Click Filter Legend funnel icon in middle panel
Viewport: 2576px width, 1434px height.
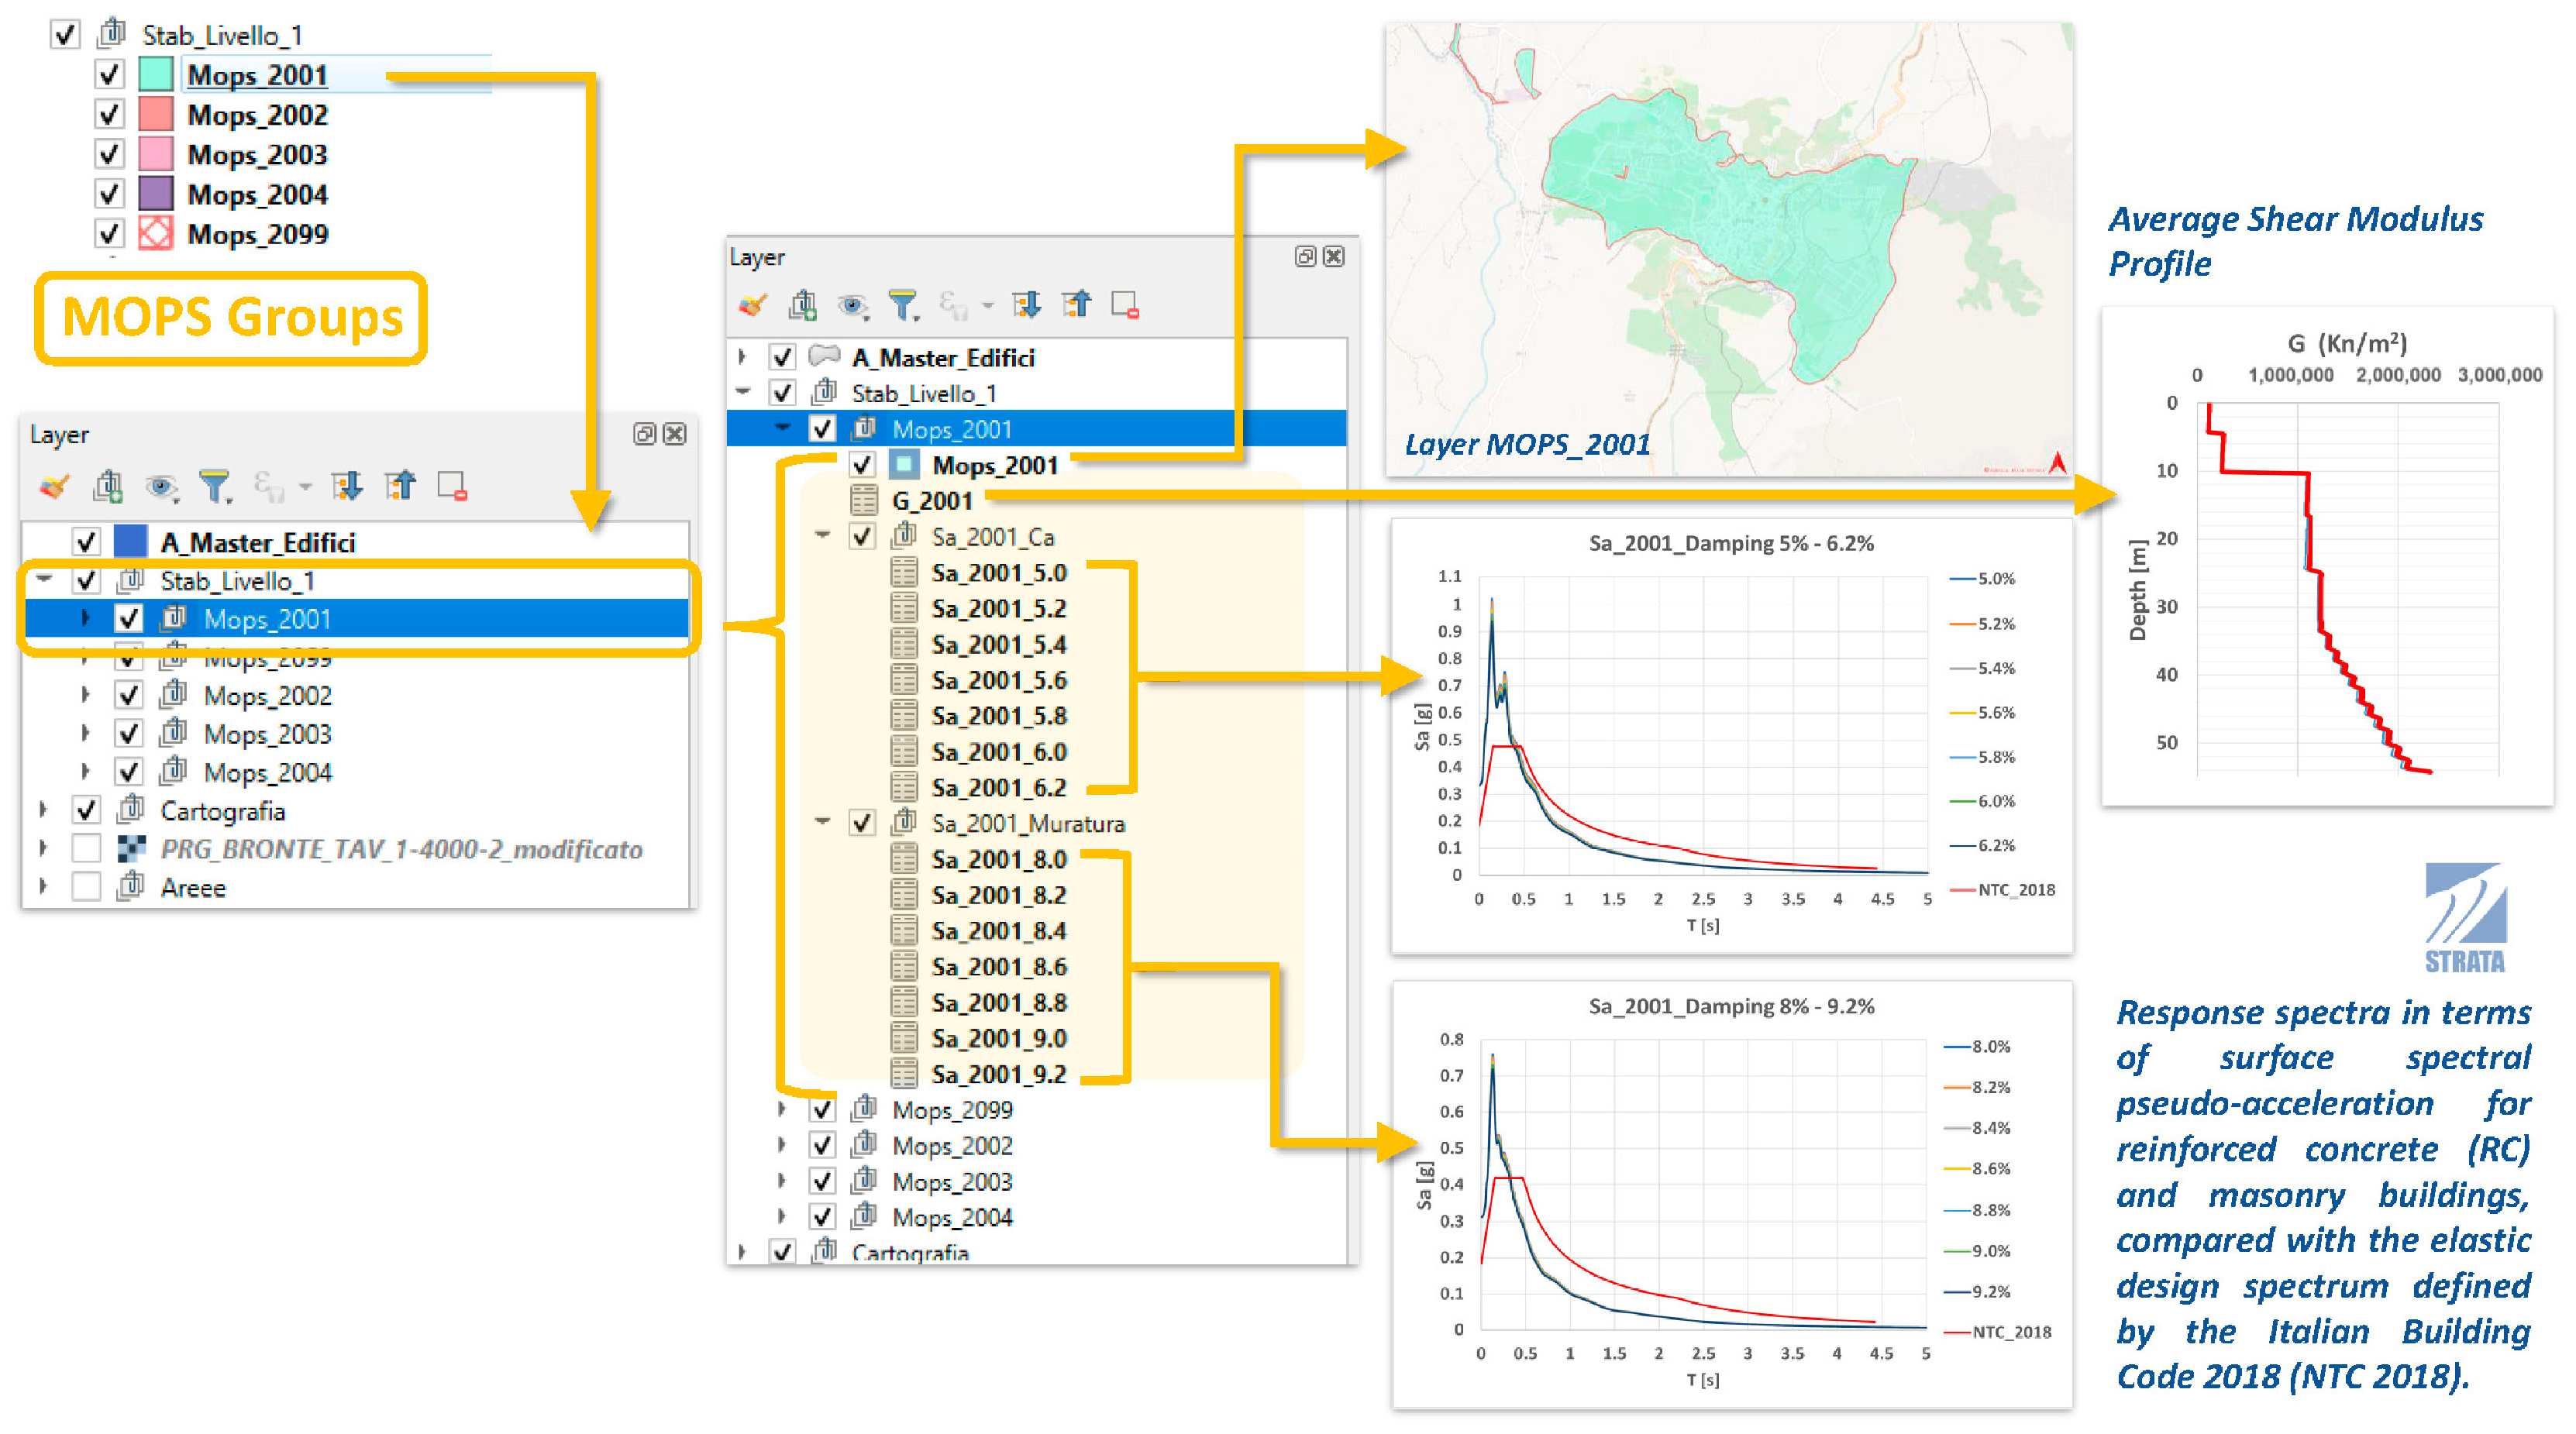[x=903, y=305]
